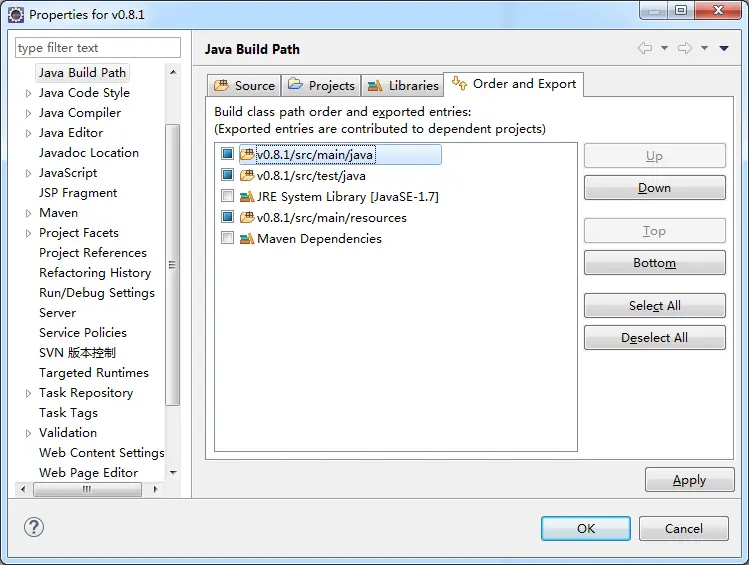The image size is (749, 565).
Task: Expand the Java Compiler node
Action: pyautogui.click(x=28, y=113)
